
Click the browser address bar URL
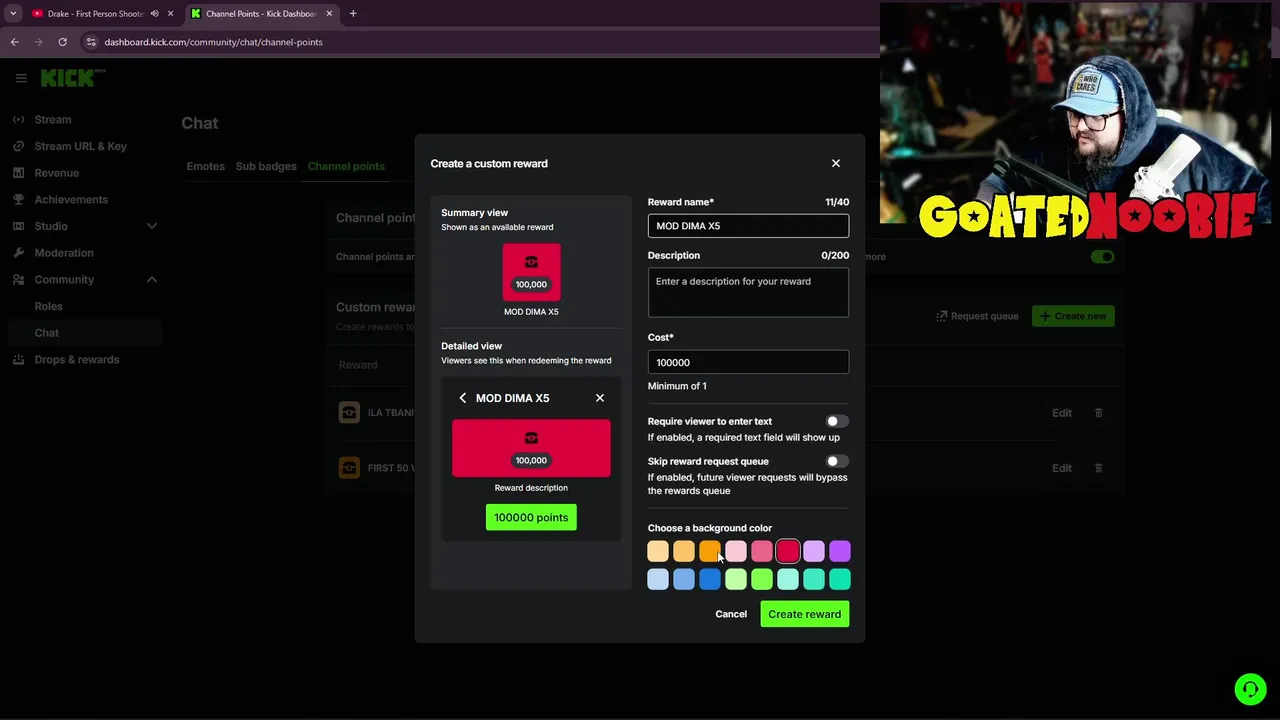pyautogui.click(x=213, y=42)
